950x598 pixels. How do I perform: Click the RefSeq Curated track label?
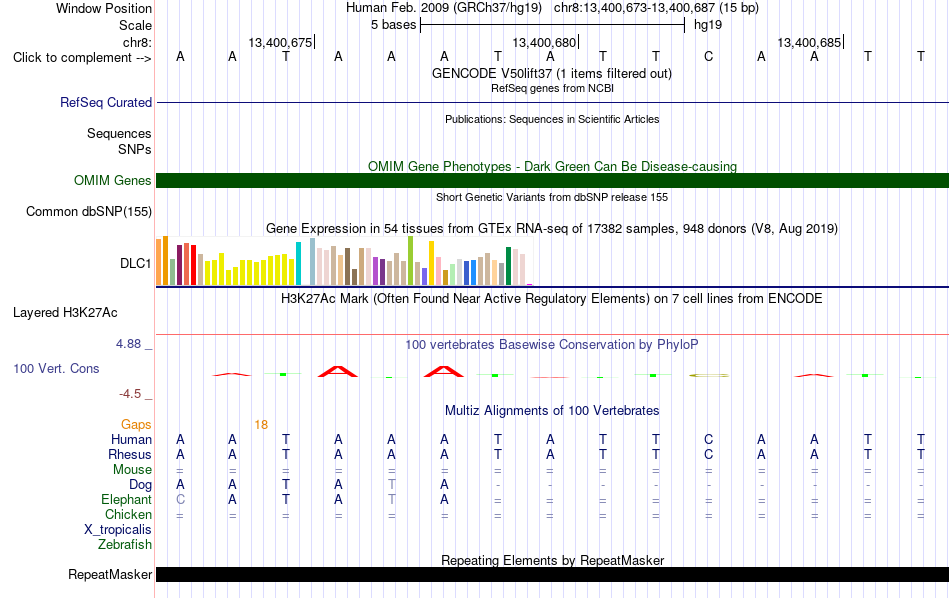105,102
